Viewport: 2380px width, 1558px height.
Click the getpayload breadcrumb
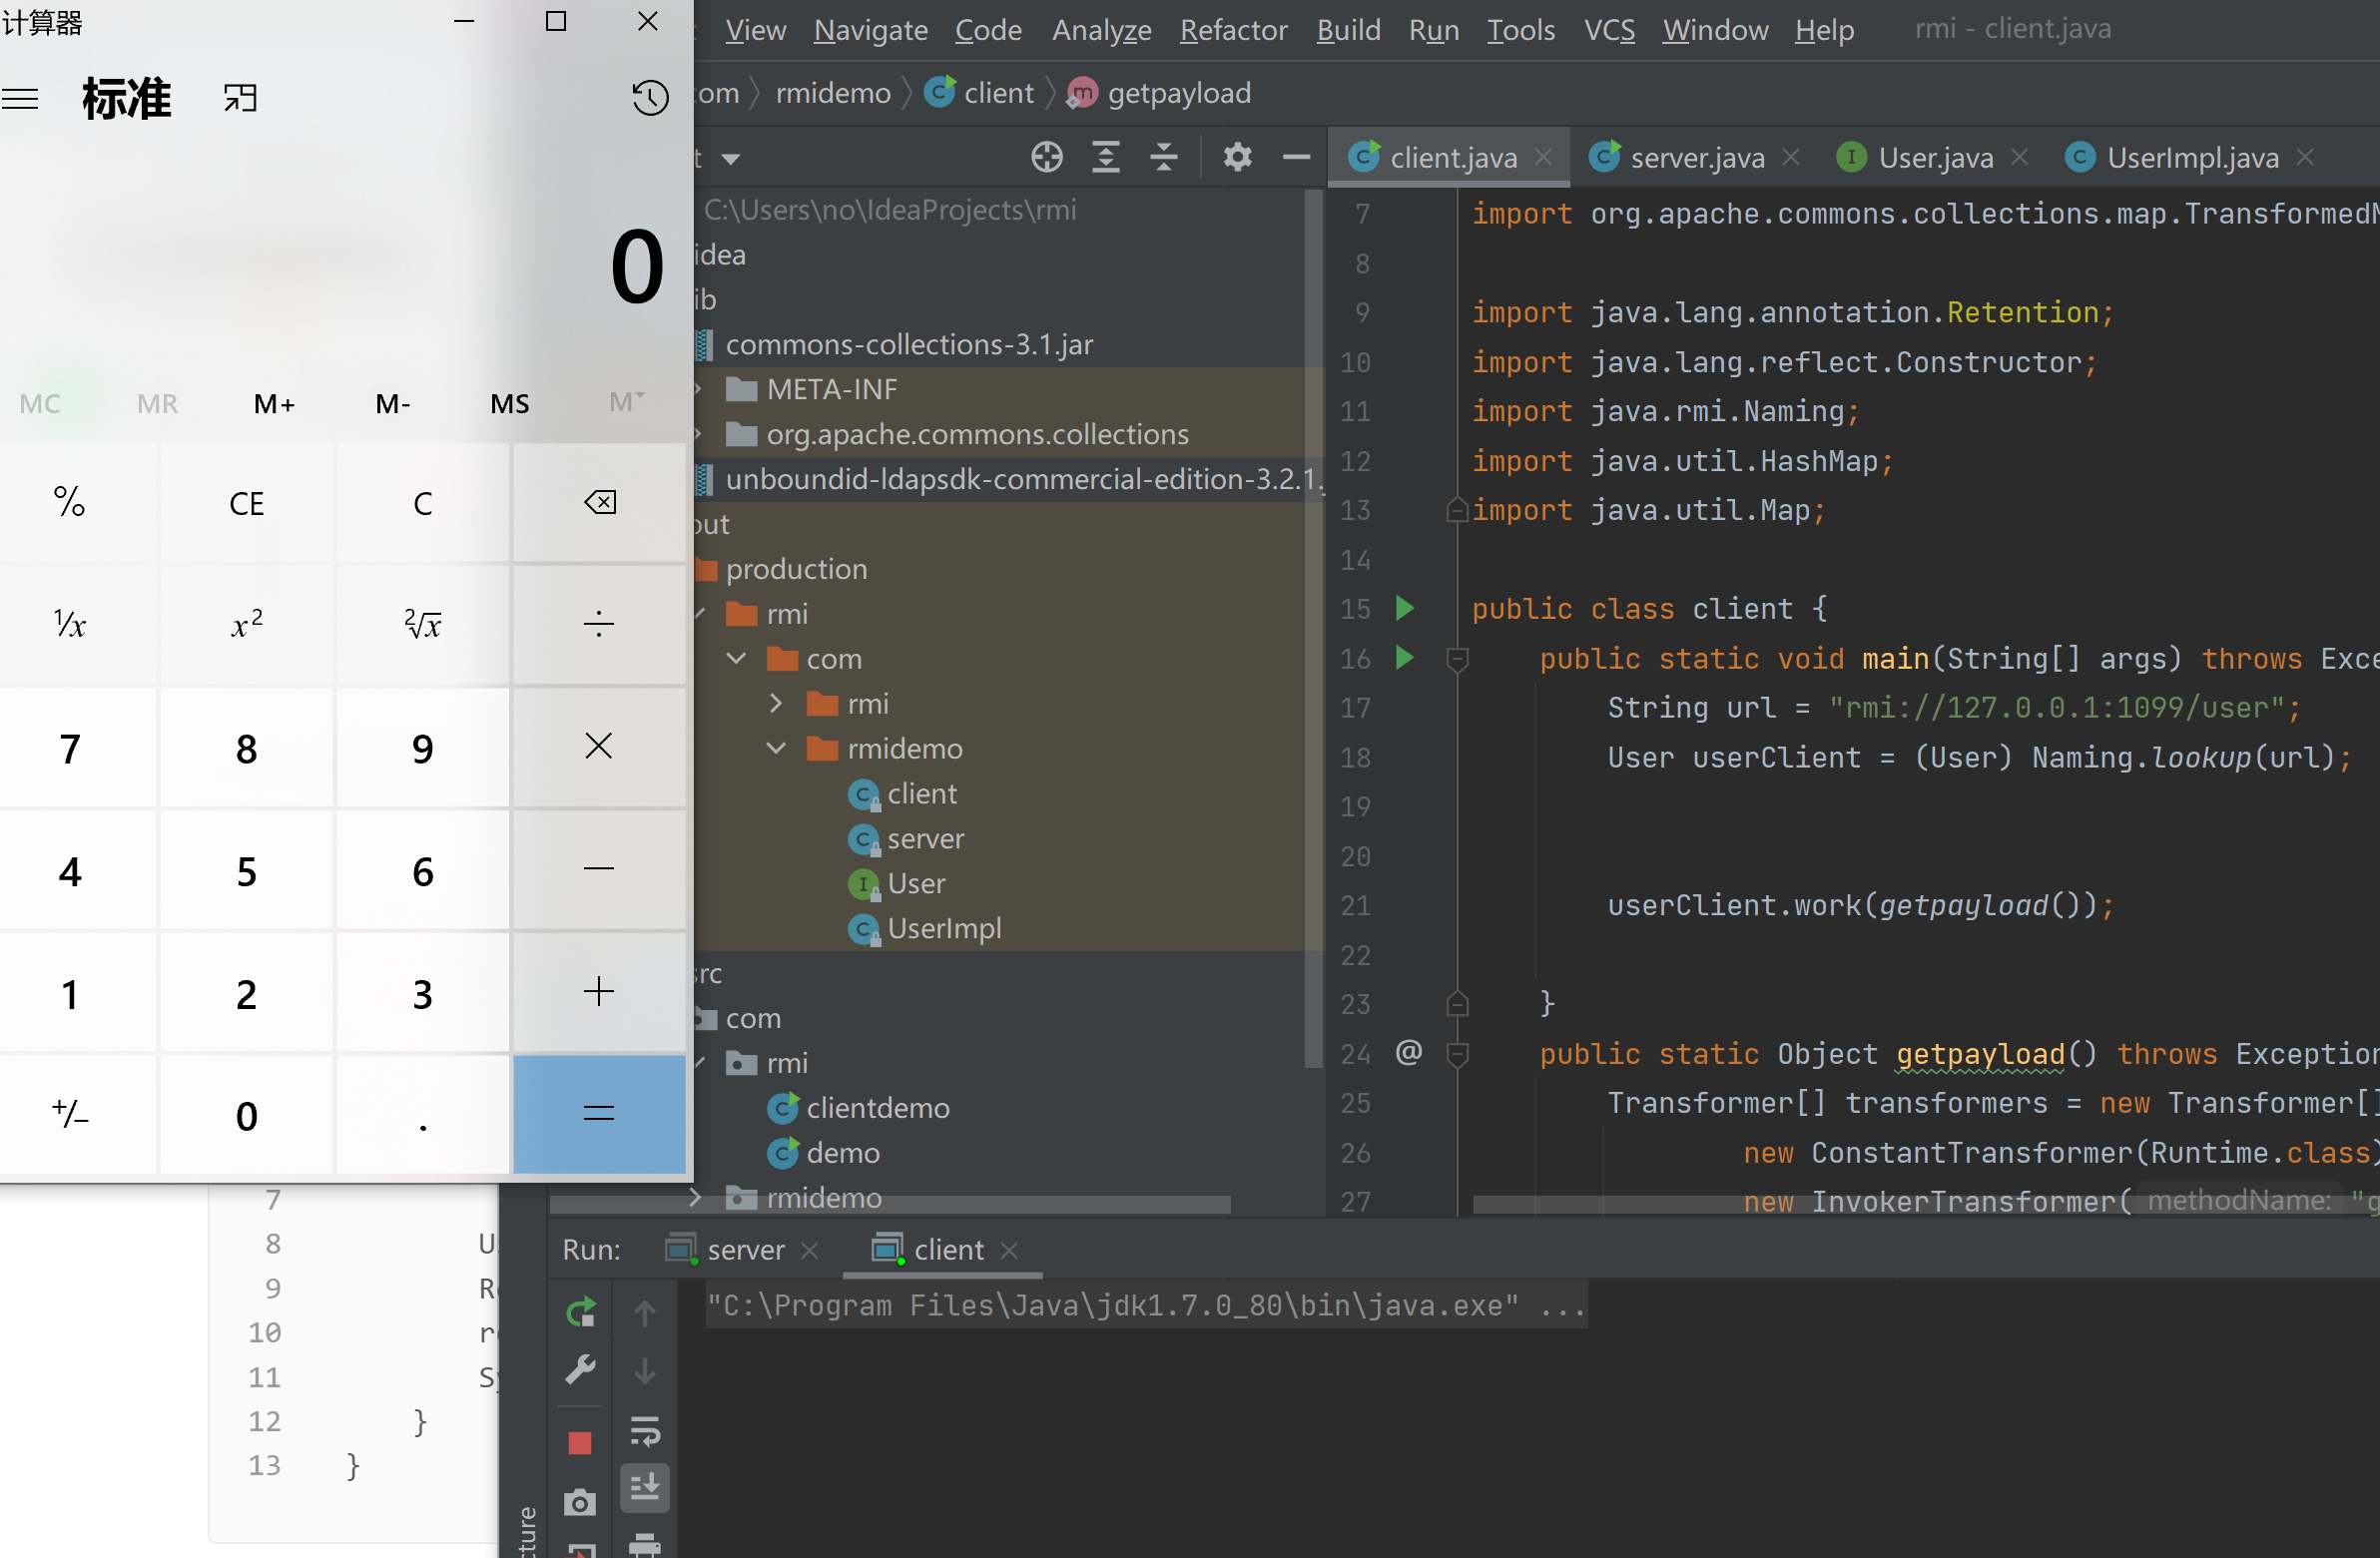pos(1177,93)
